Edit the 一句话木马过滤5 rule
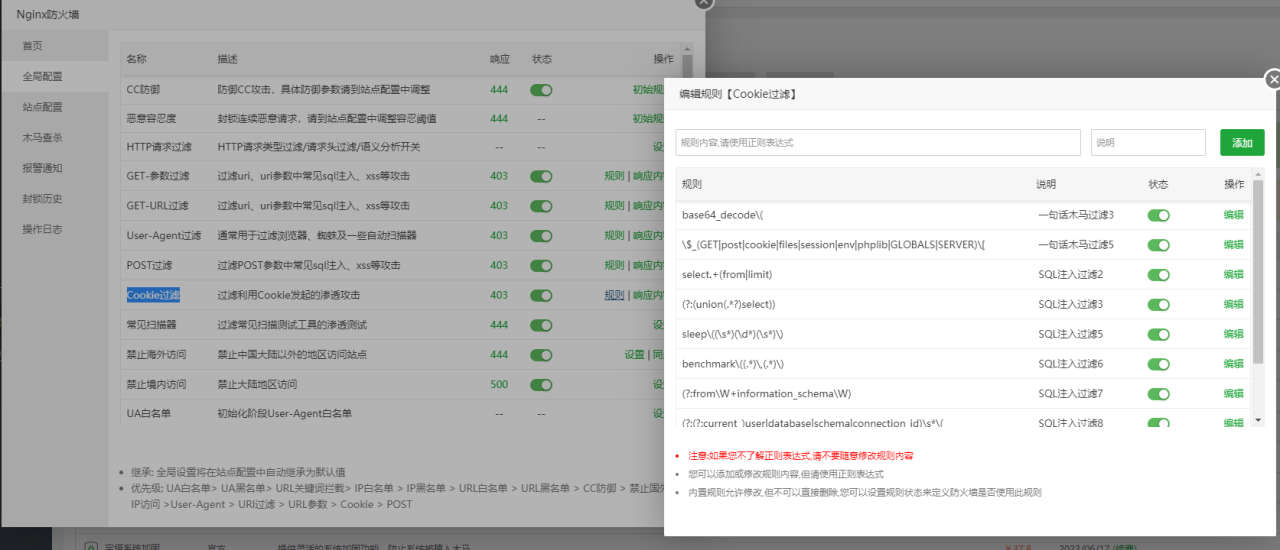 [x=1233, y=245]
